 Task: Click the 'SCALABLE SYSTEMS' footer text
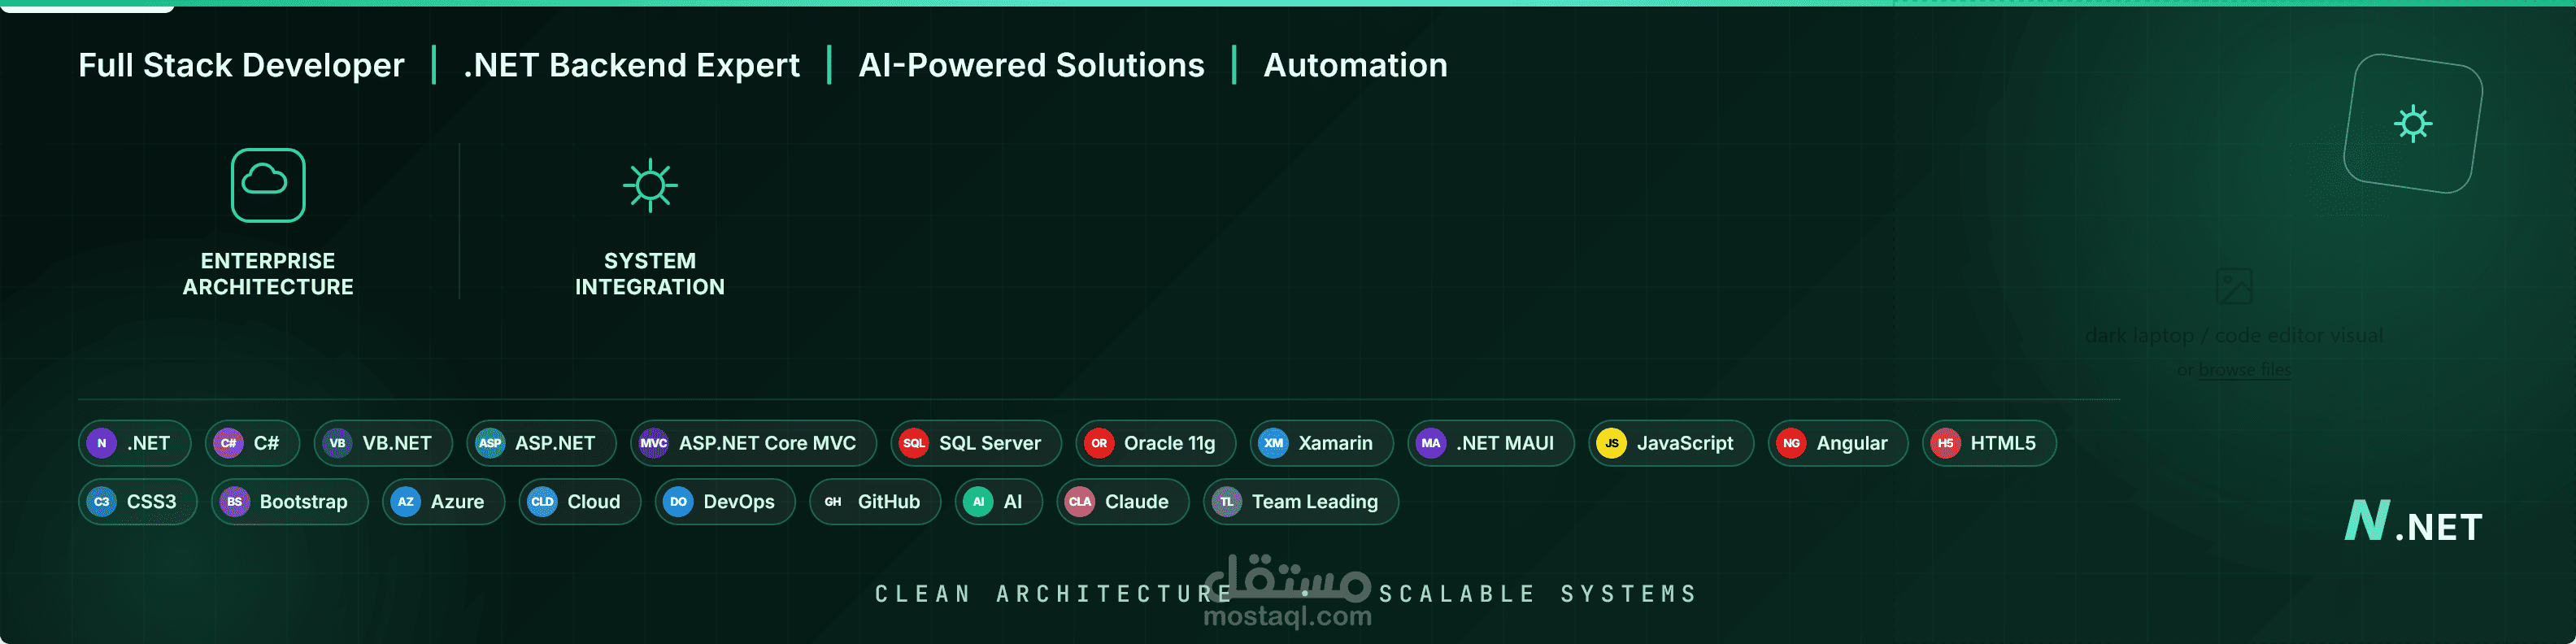click(x=1538, y=594)
